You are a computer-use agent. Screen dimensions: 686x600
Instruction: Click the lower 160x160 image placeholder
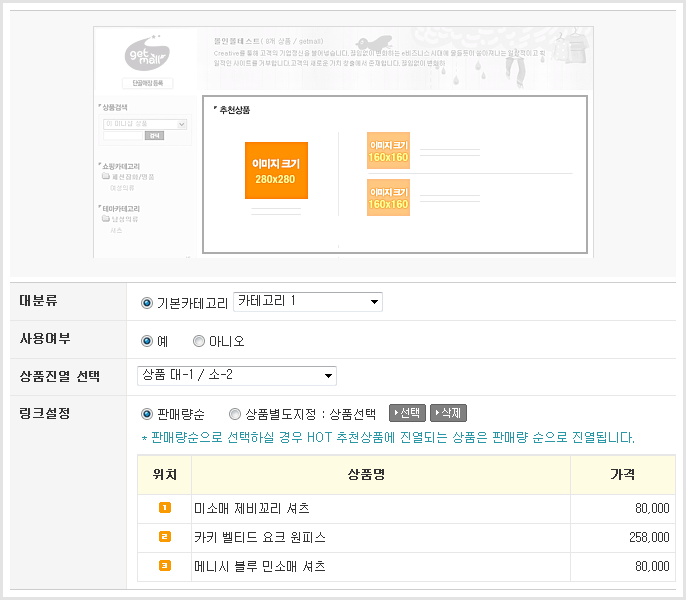pyautogui.click(x=388, y=197)
